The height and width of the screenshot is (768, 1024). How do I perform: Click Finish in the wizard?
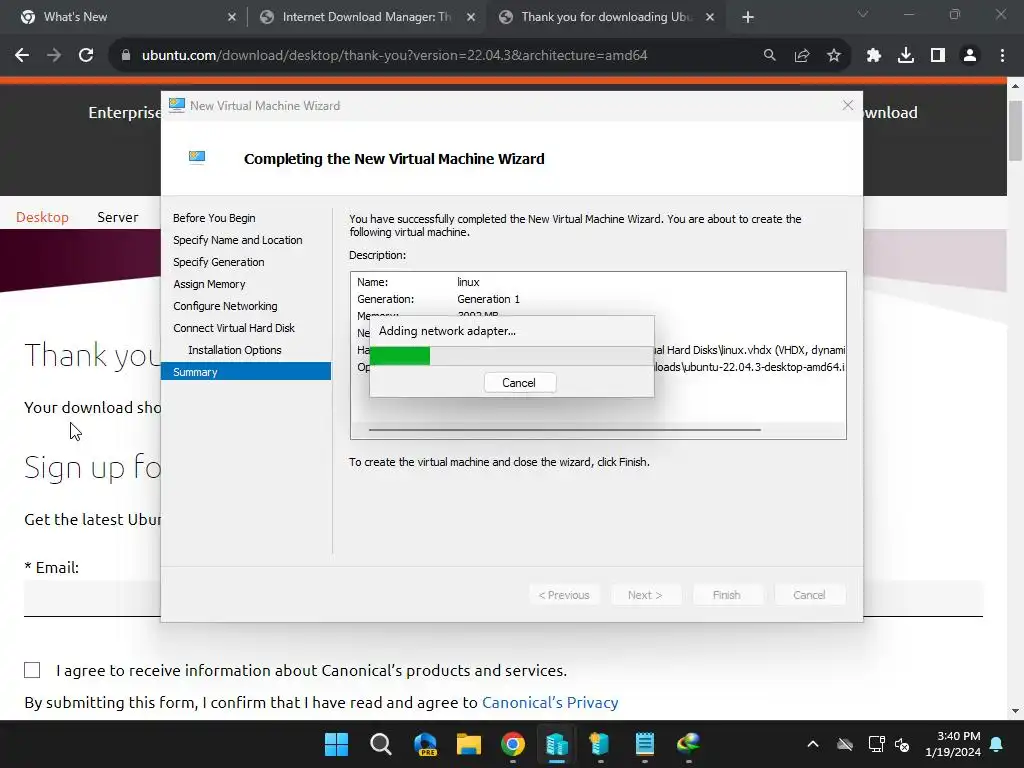point(727,595)
